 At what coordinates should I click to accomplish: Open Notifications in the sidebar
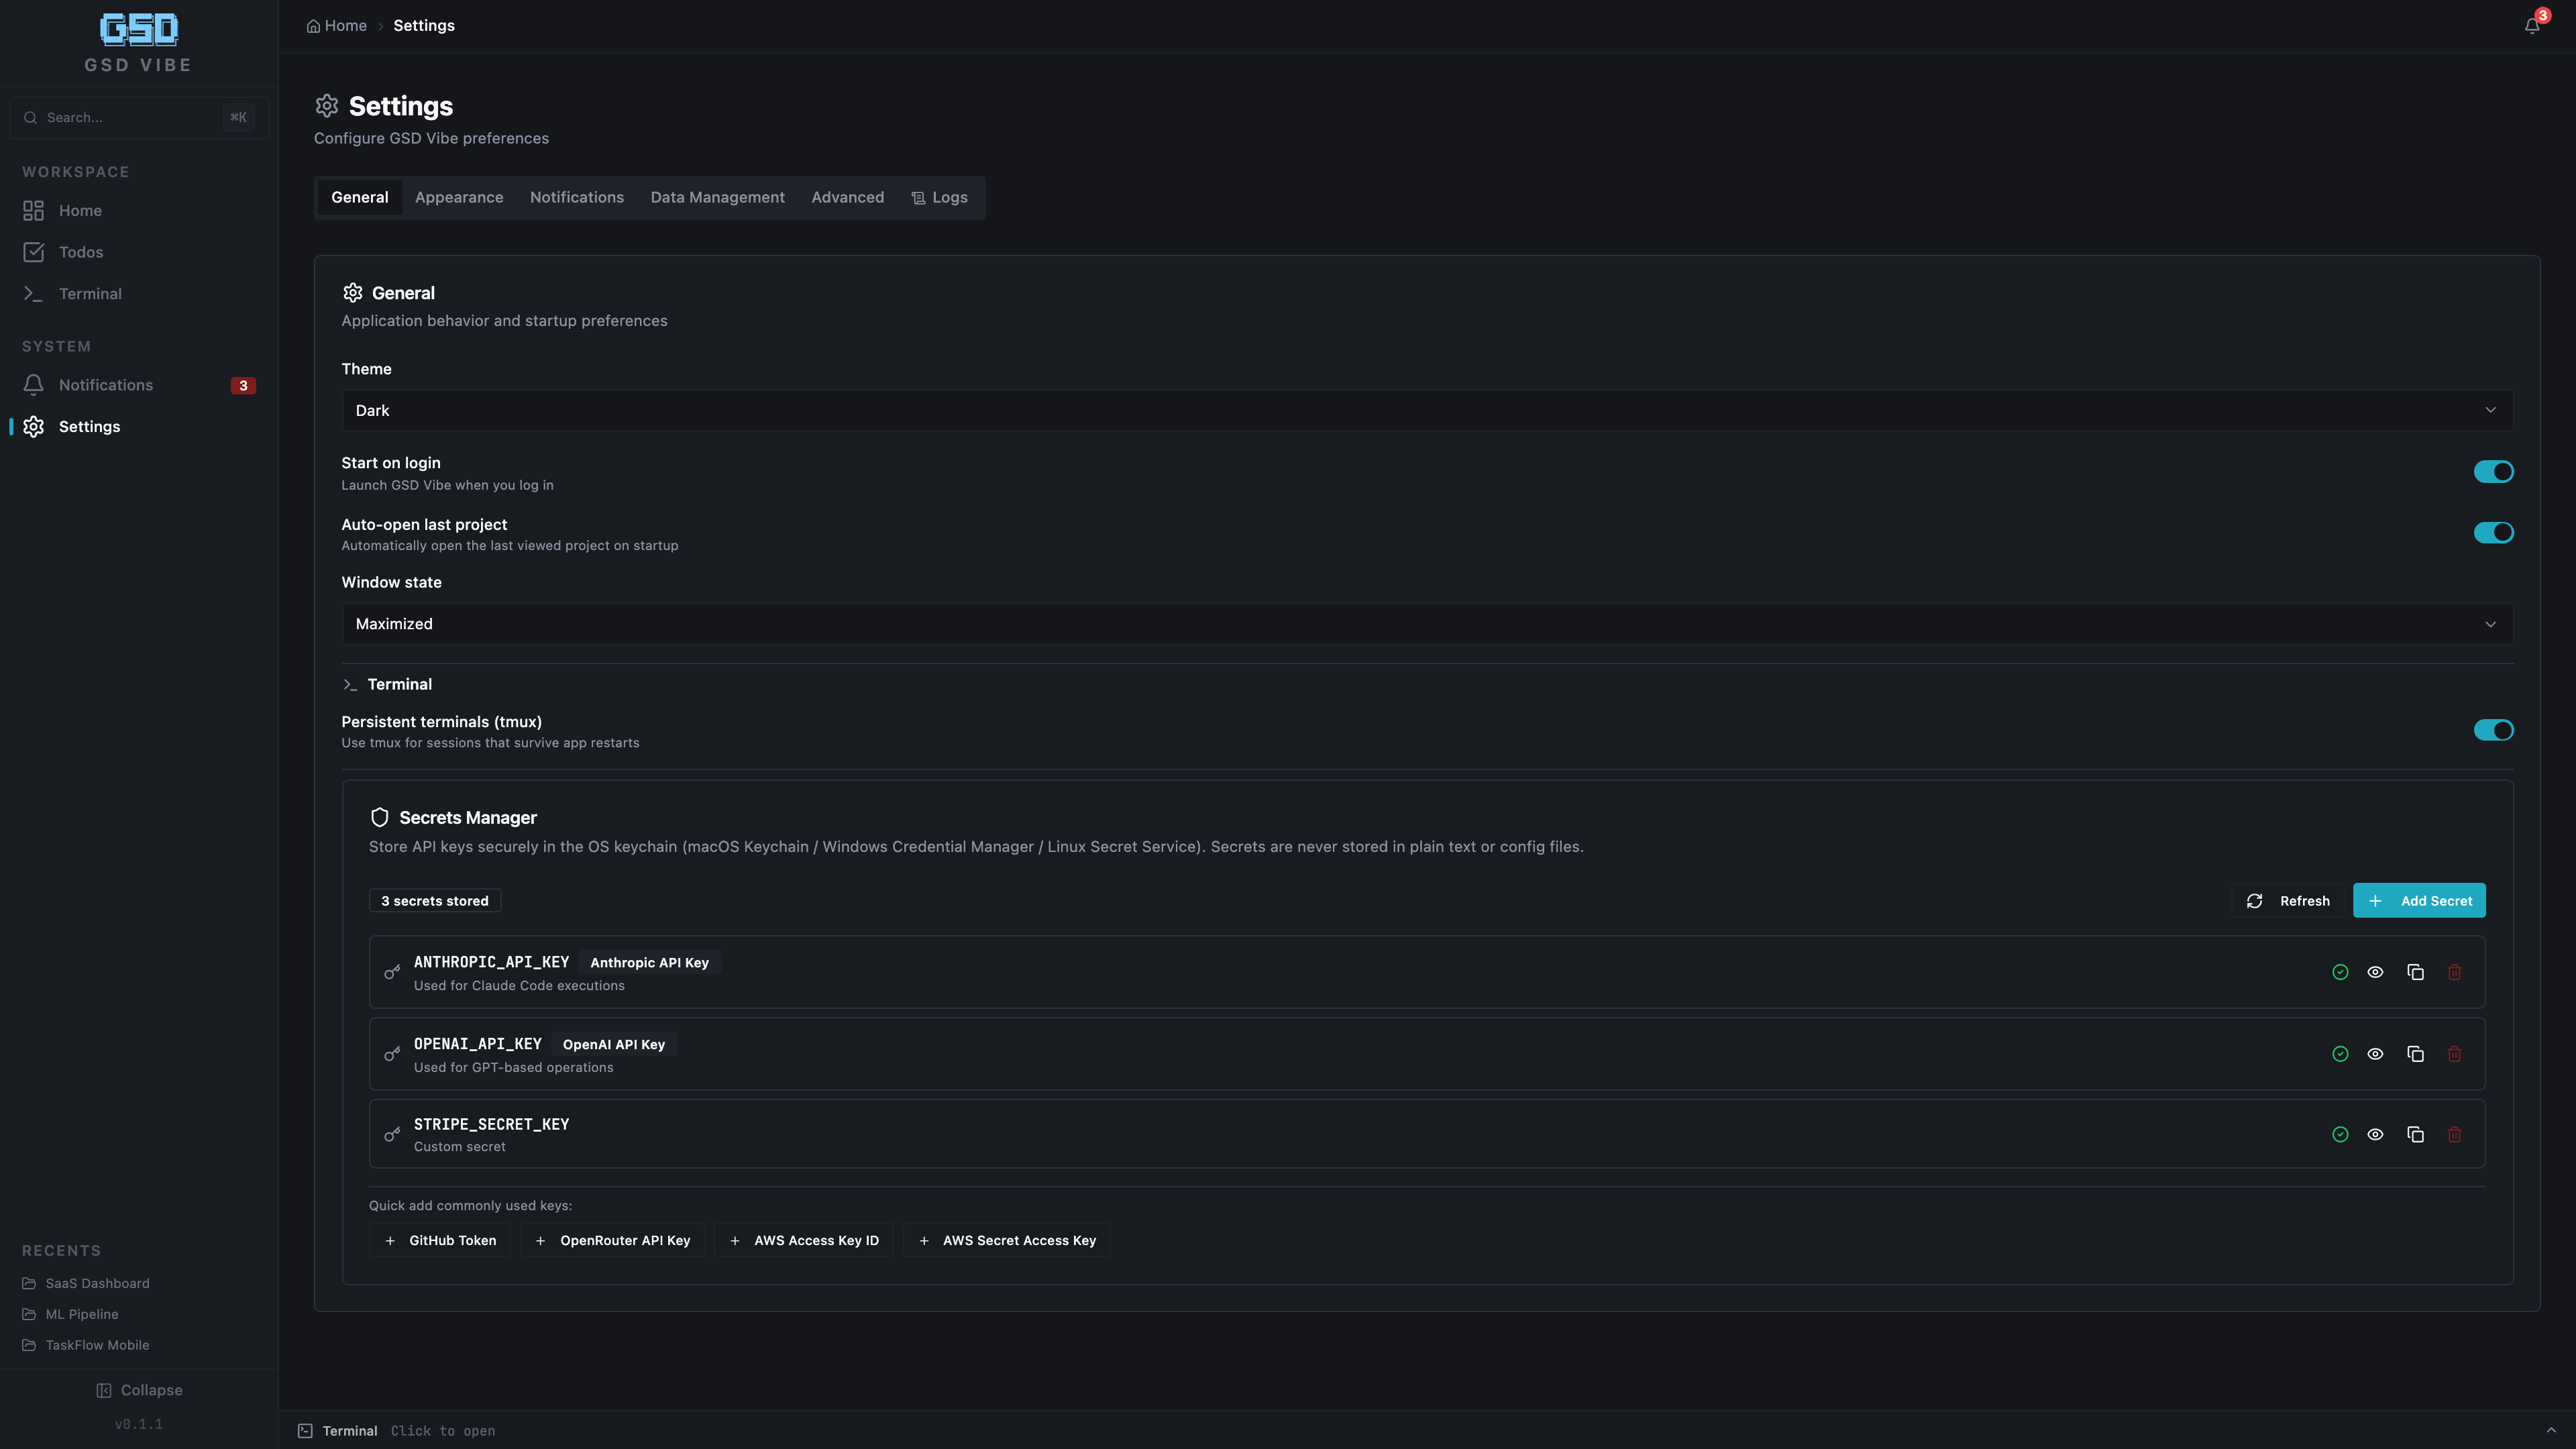tap(105, 384)
